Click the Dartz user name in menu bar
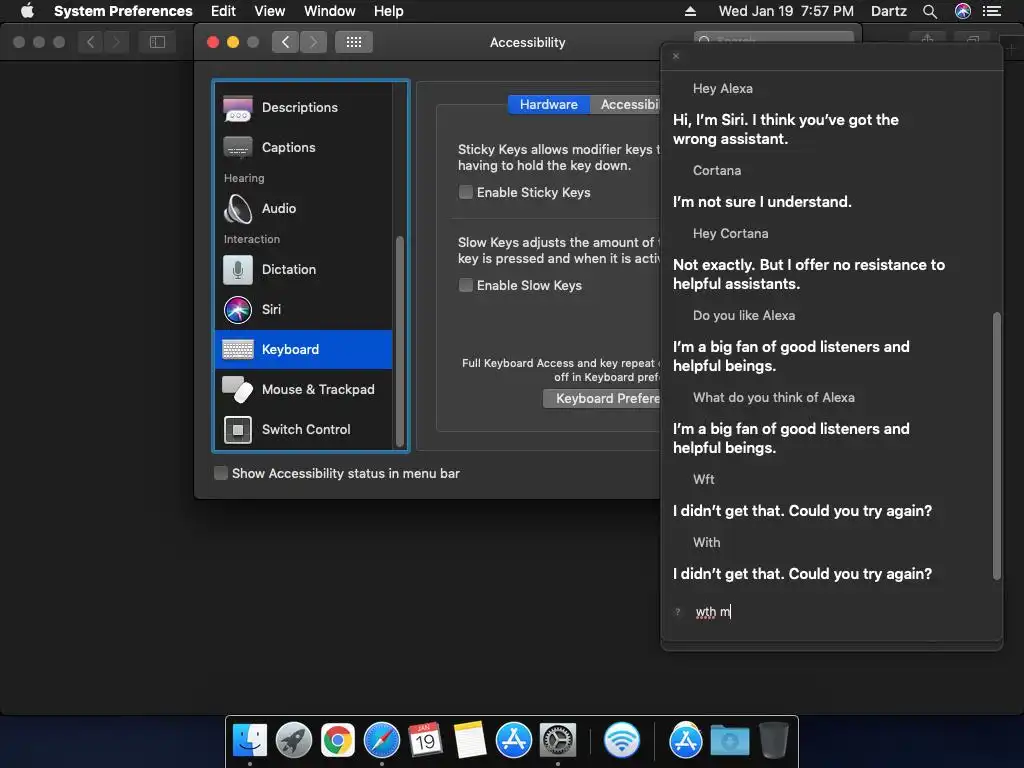Viewport: 1024px width, 768px height. click(889, 11)
